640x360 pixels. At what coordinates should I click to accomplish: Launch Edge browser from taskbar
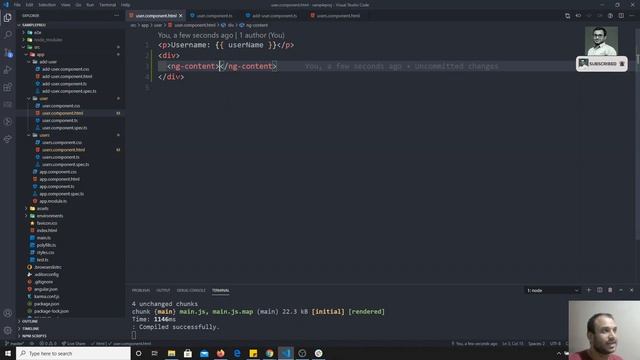(x=237, y=353)
